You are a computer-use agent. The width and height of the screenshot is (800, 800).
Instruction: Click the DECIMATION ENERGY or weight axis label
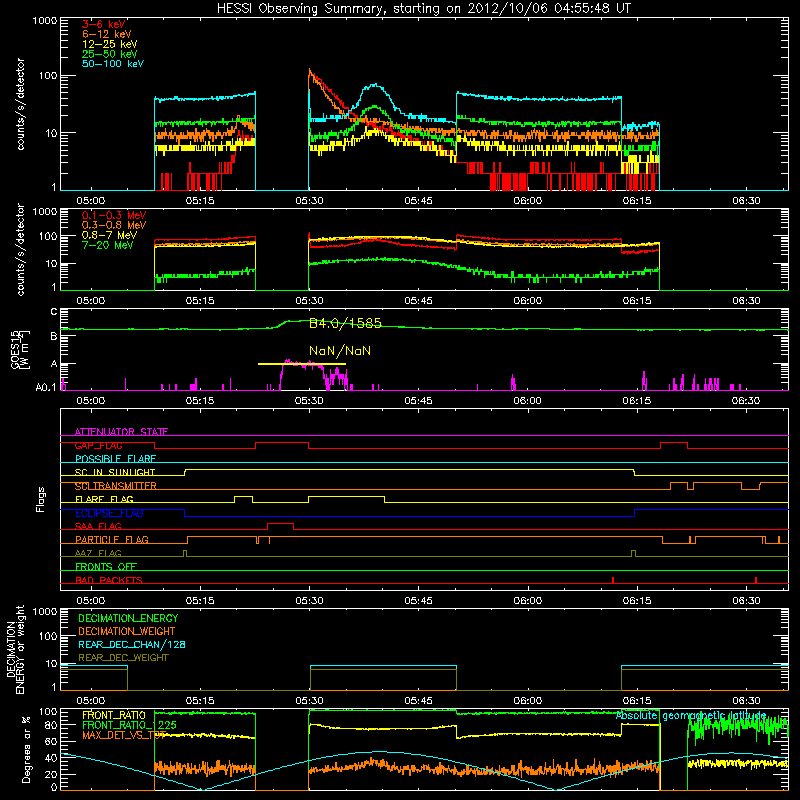pos(15,649)
